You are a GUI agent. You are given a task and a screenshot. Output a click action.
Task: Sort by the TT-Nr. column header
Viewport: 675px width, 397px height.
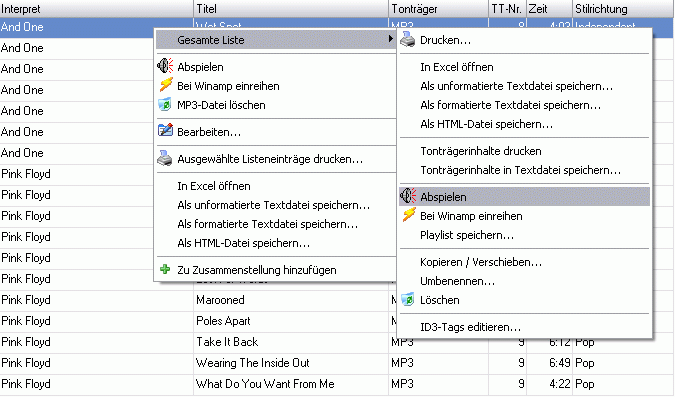click(x=508, y=9)
